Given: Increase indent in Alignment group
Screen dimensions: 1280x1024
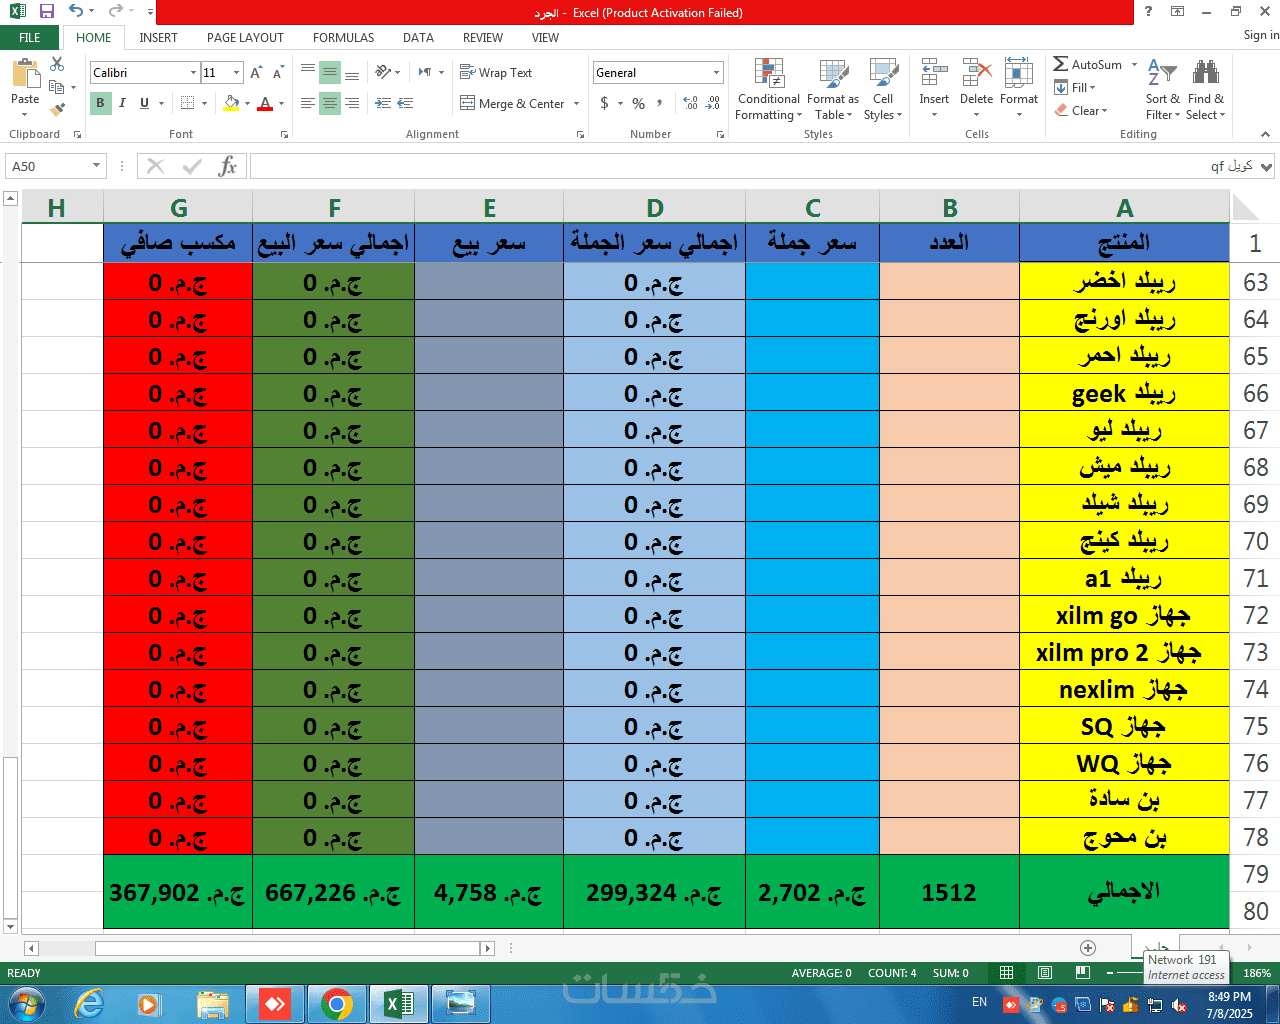Looking at the screenshot, I should 405,103.
